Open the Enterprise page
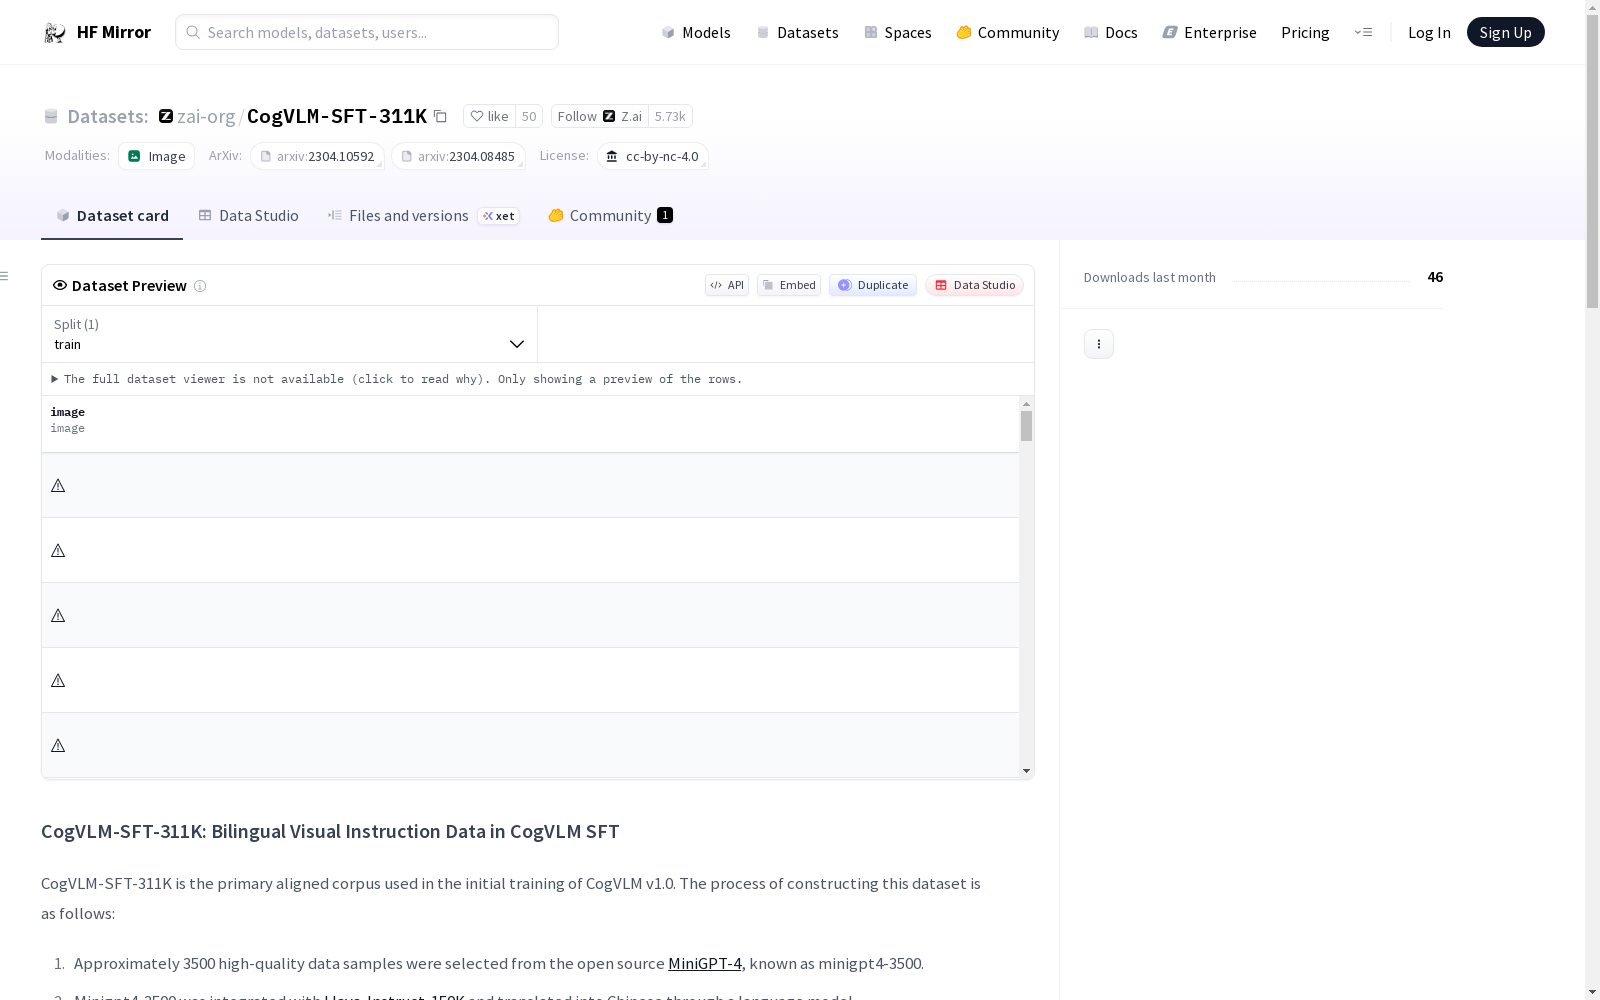 coord(1209,32)
